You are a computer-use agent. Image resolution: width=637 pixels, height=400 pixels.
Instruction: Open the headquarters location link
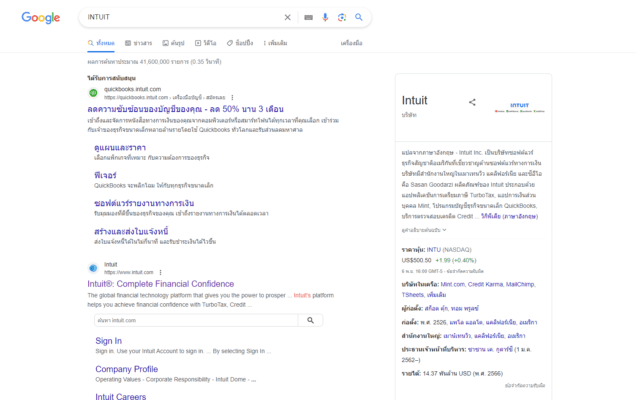click(484, 336)
